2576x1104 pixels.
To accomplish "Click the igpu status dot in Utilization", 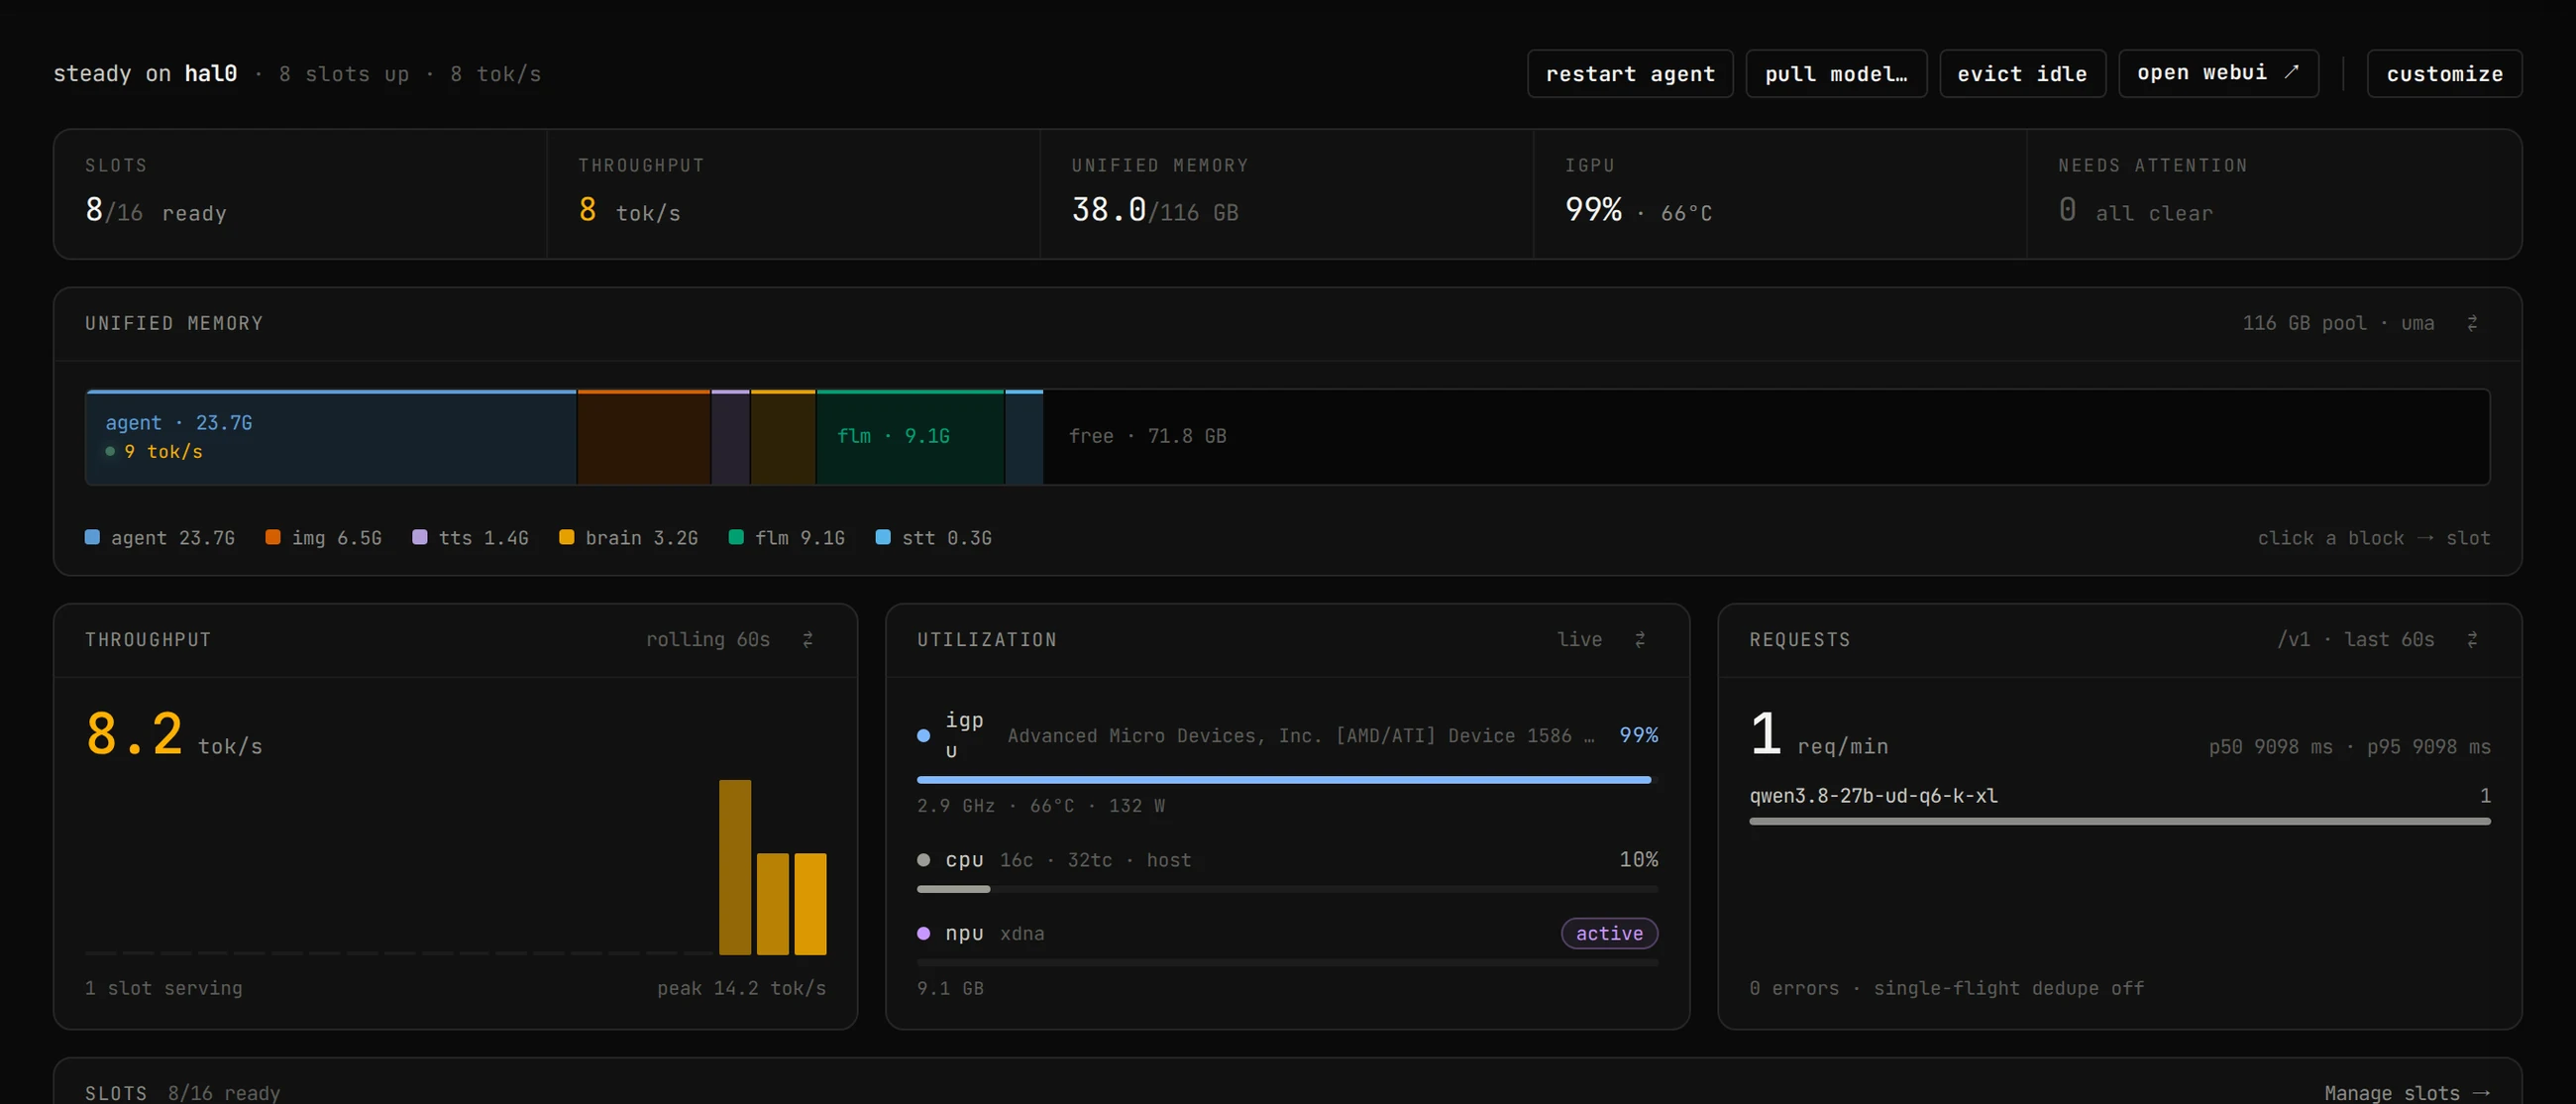I will (x=923, y=735).
